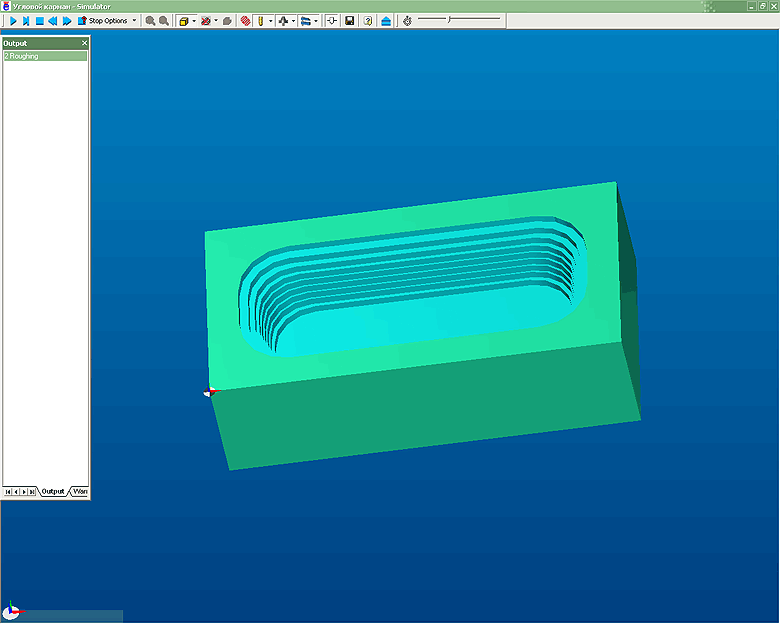This screenshot has height=624, width=780.
Task: Select the '2 Roughing' output row
Action: tap(45, 56)
